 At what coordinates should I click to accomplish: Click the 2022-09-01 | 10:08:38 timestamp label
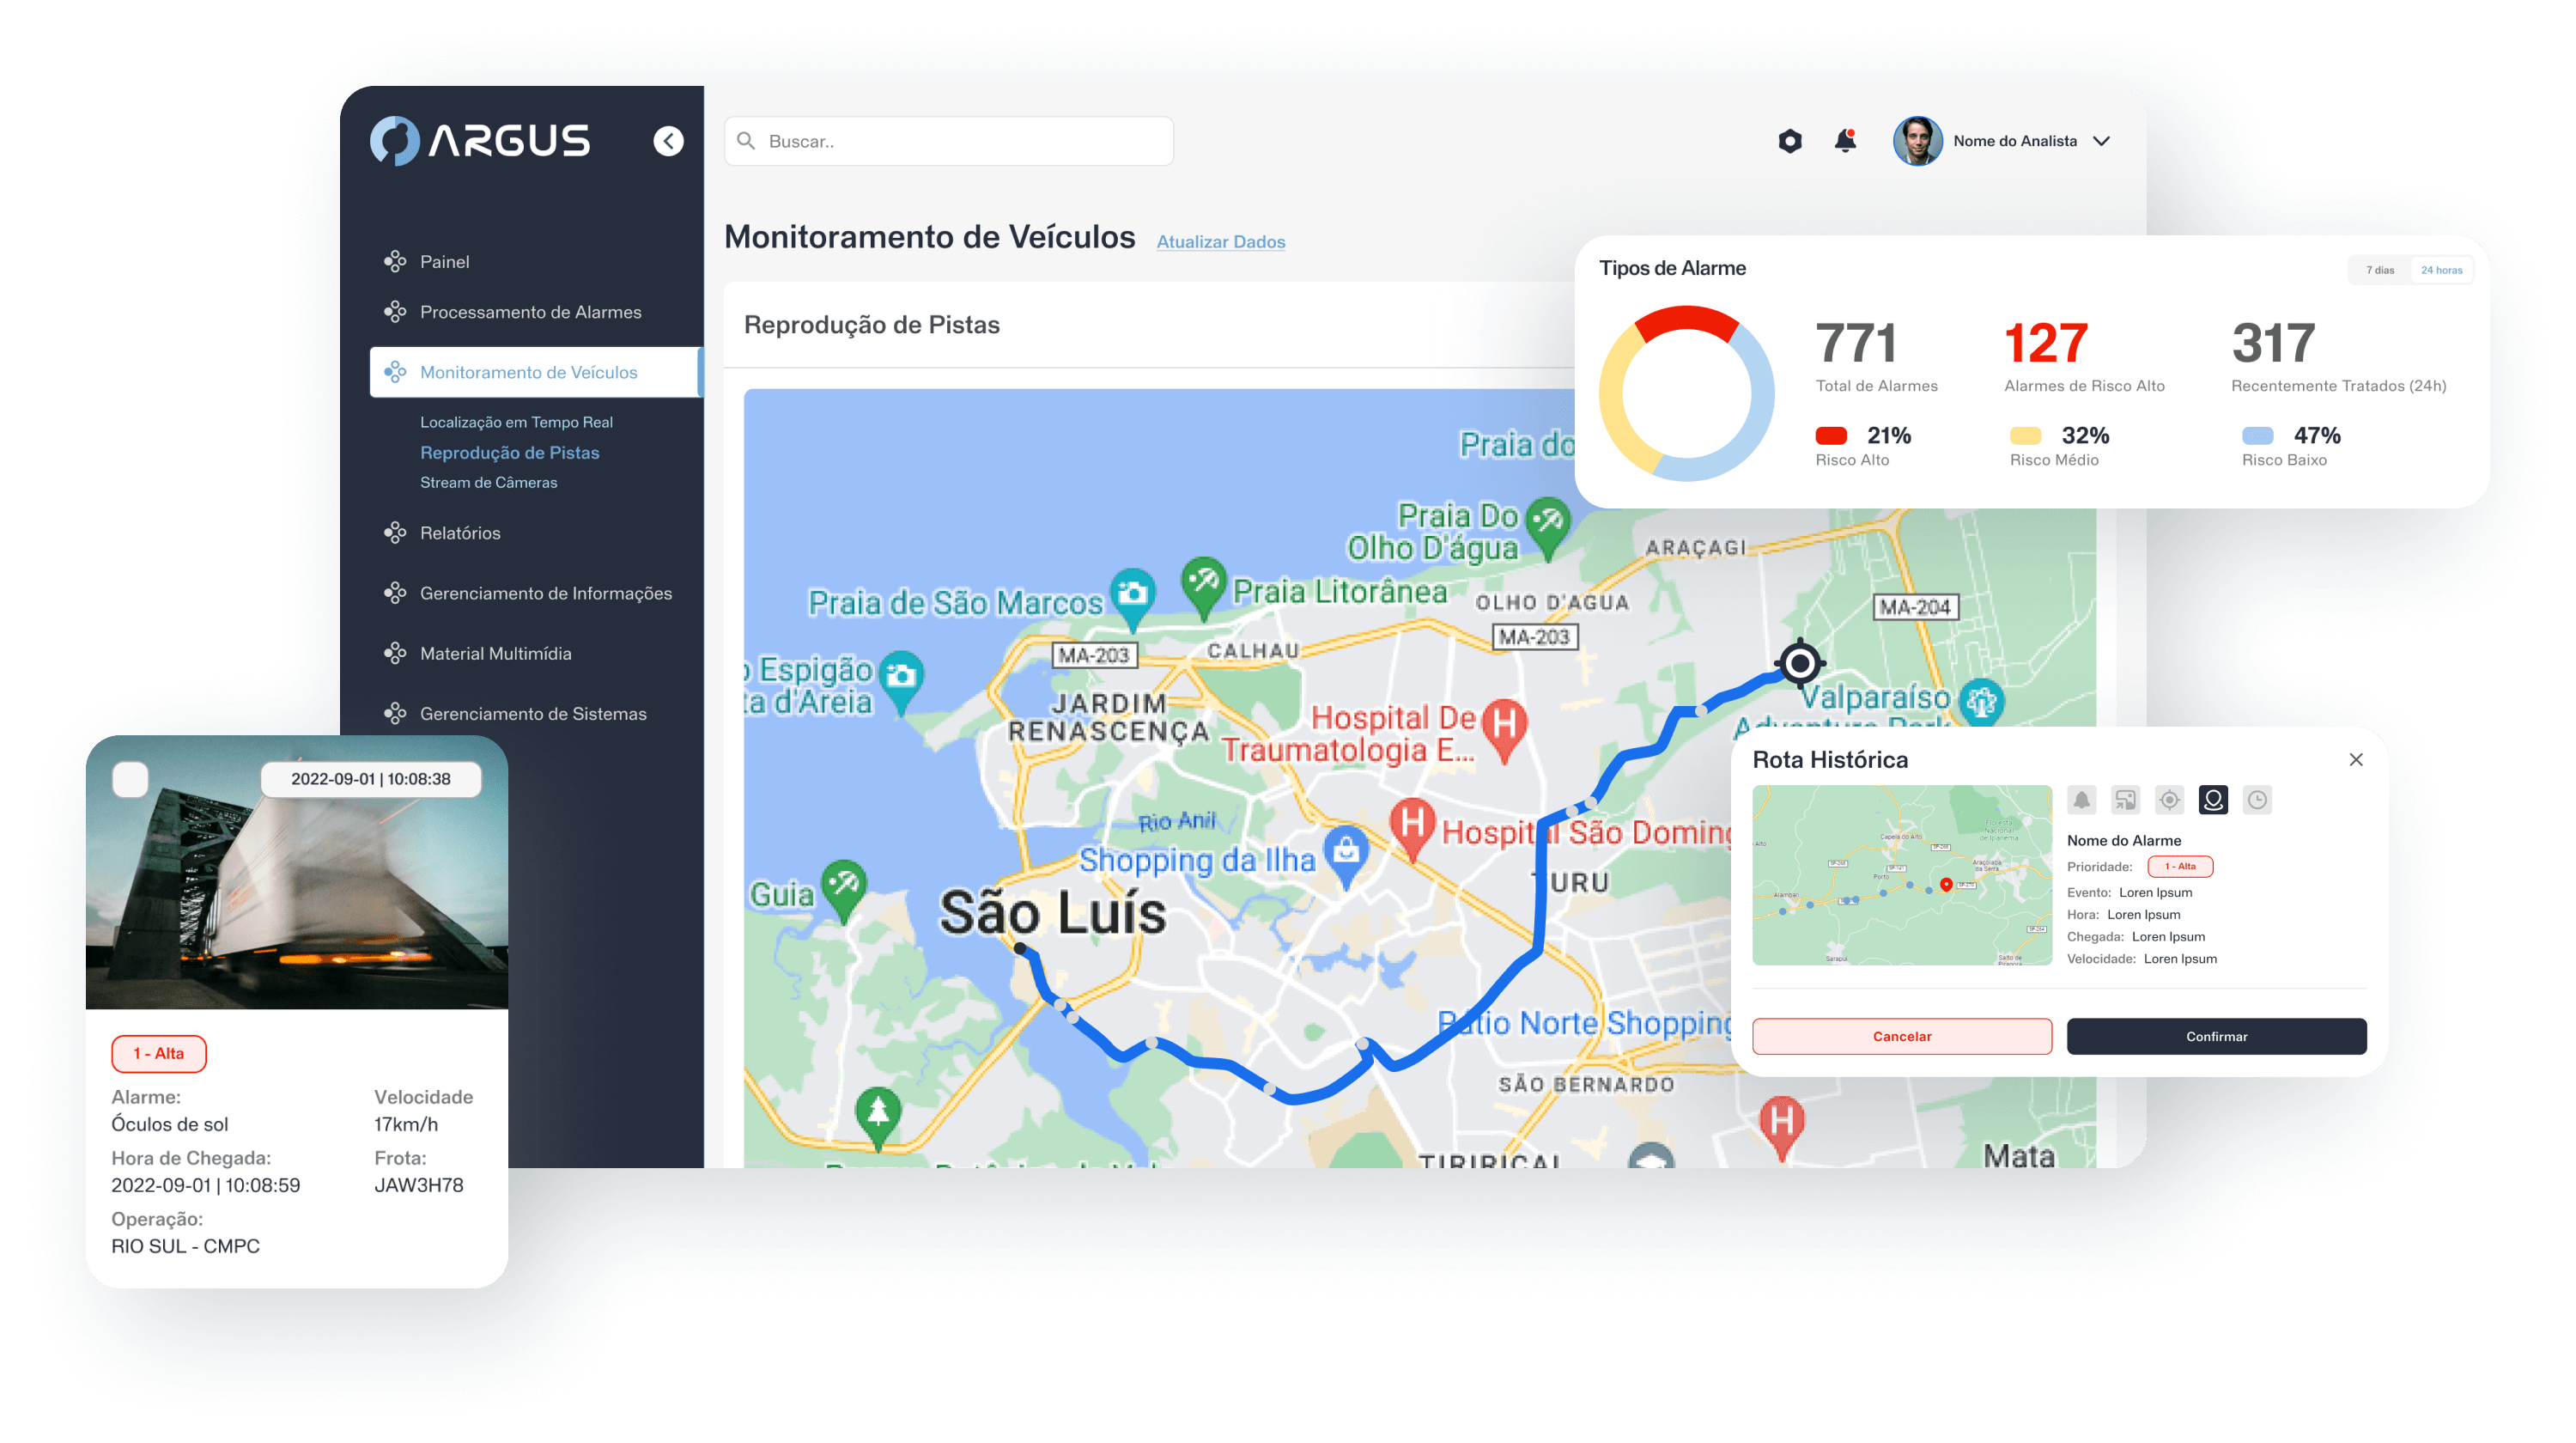371,779
